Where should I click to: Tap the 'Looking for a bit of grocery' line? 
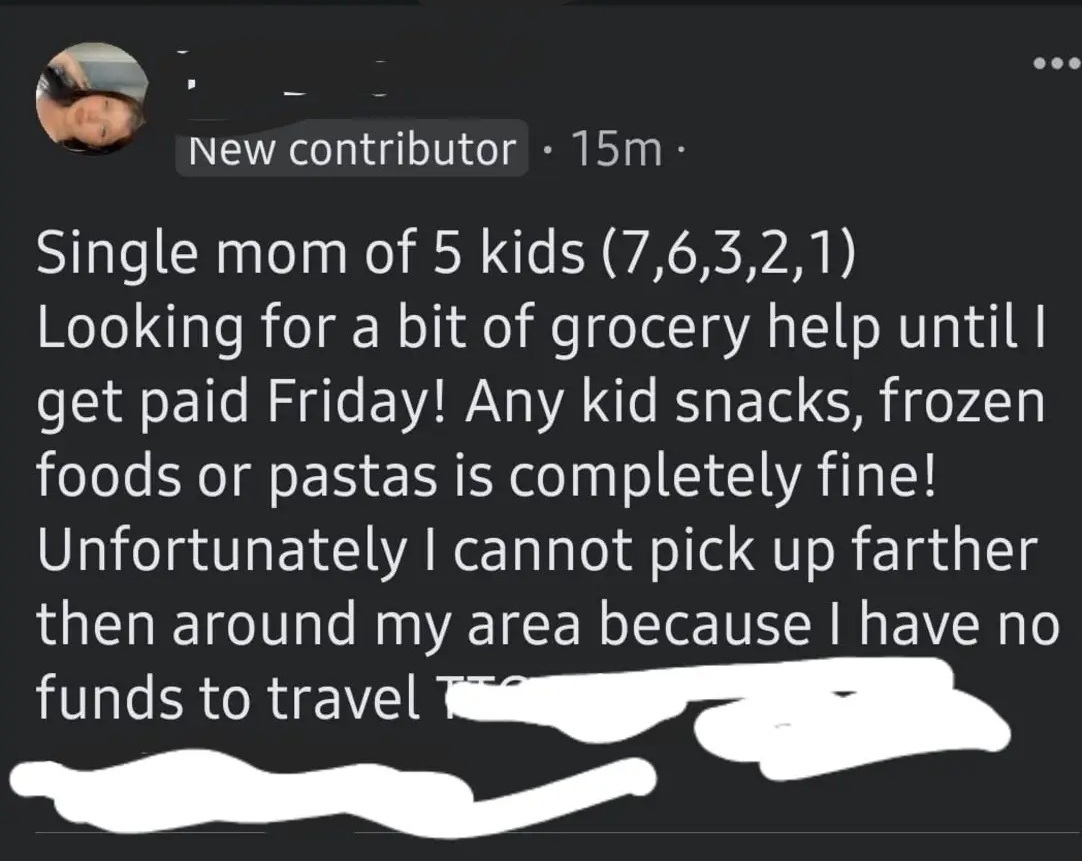coord(542,328)
